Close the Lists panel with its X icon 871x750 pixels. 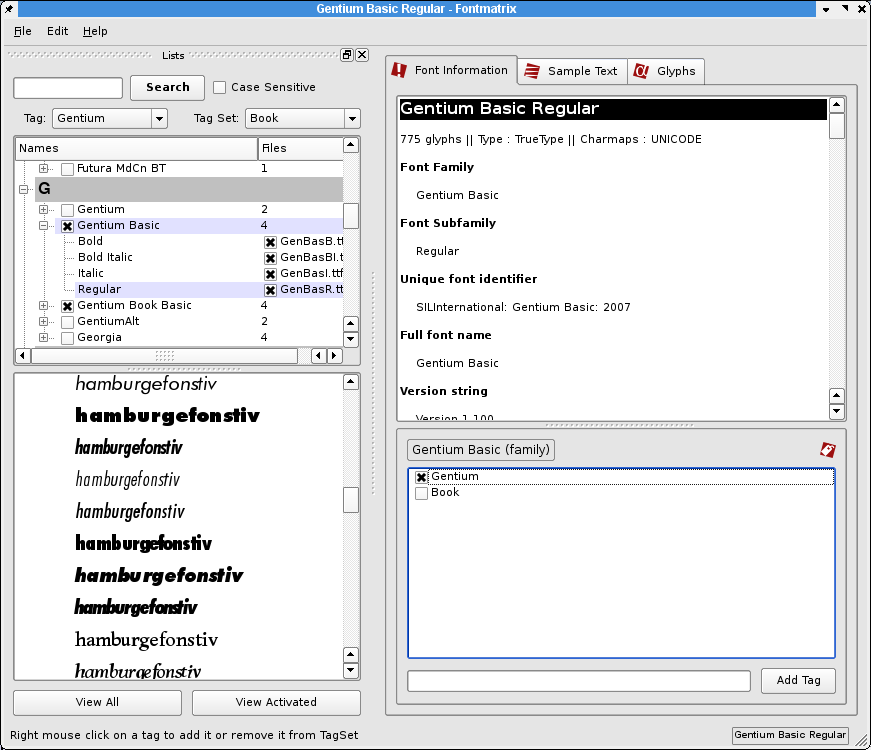tap(361, 55)
